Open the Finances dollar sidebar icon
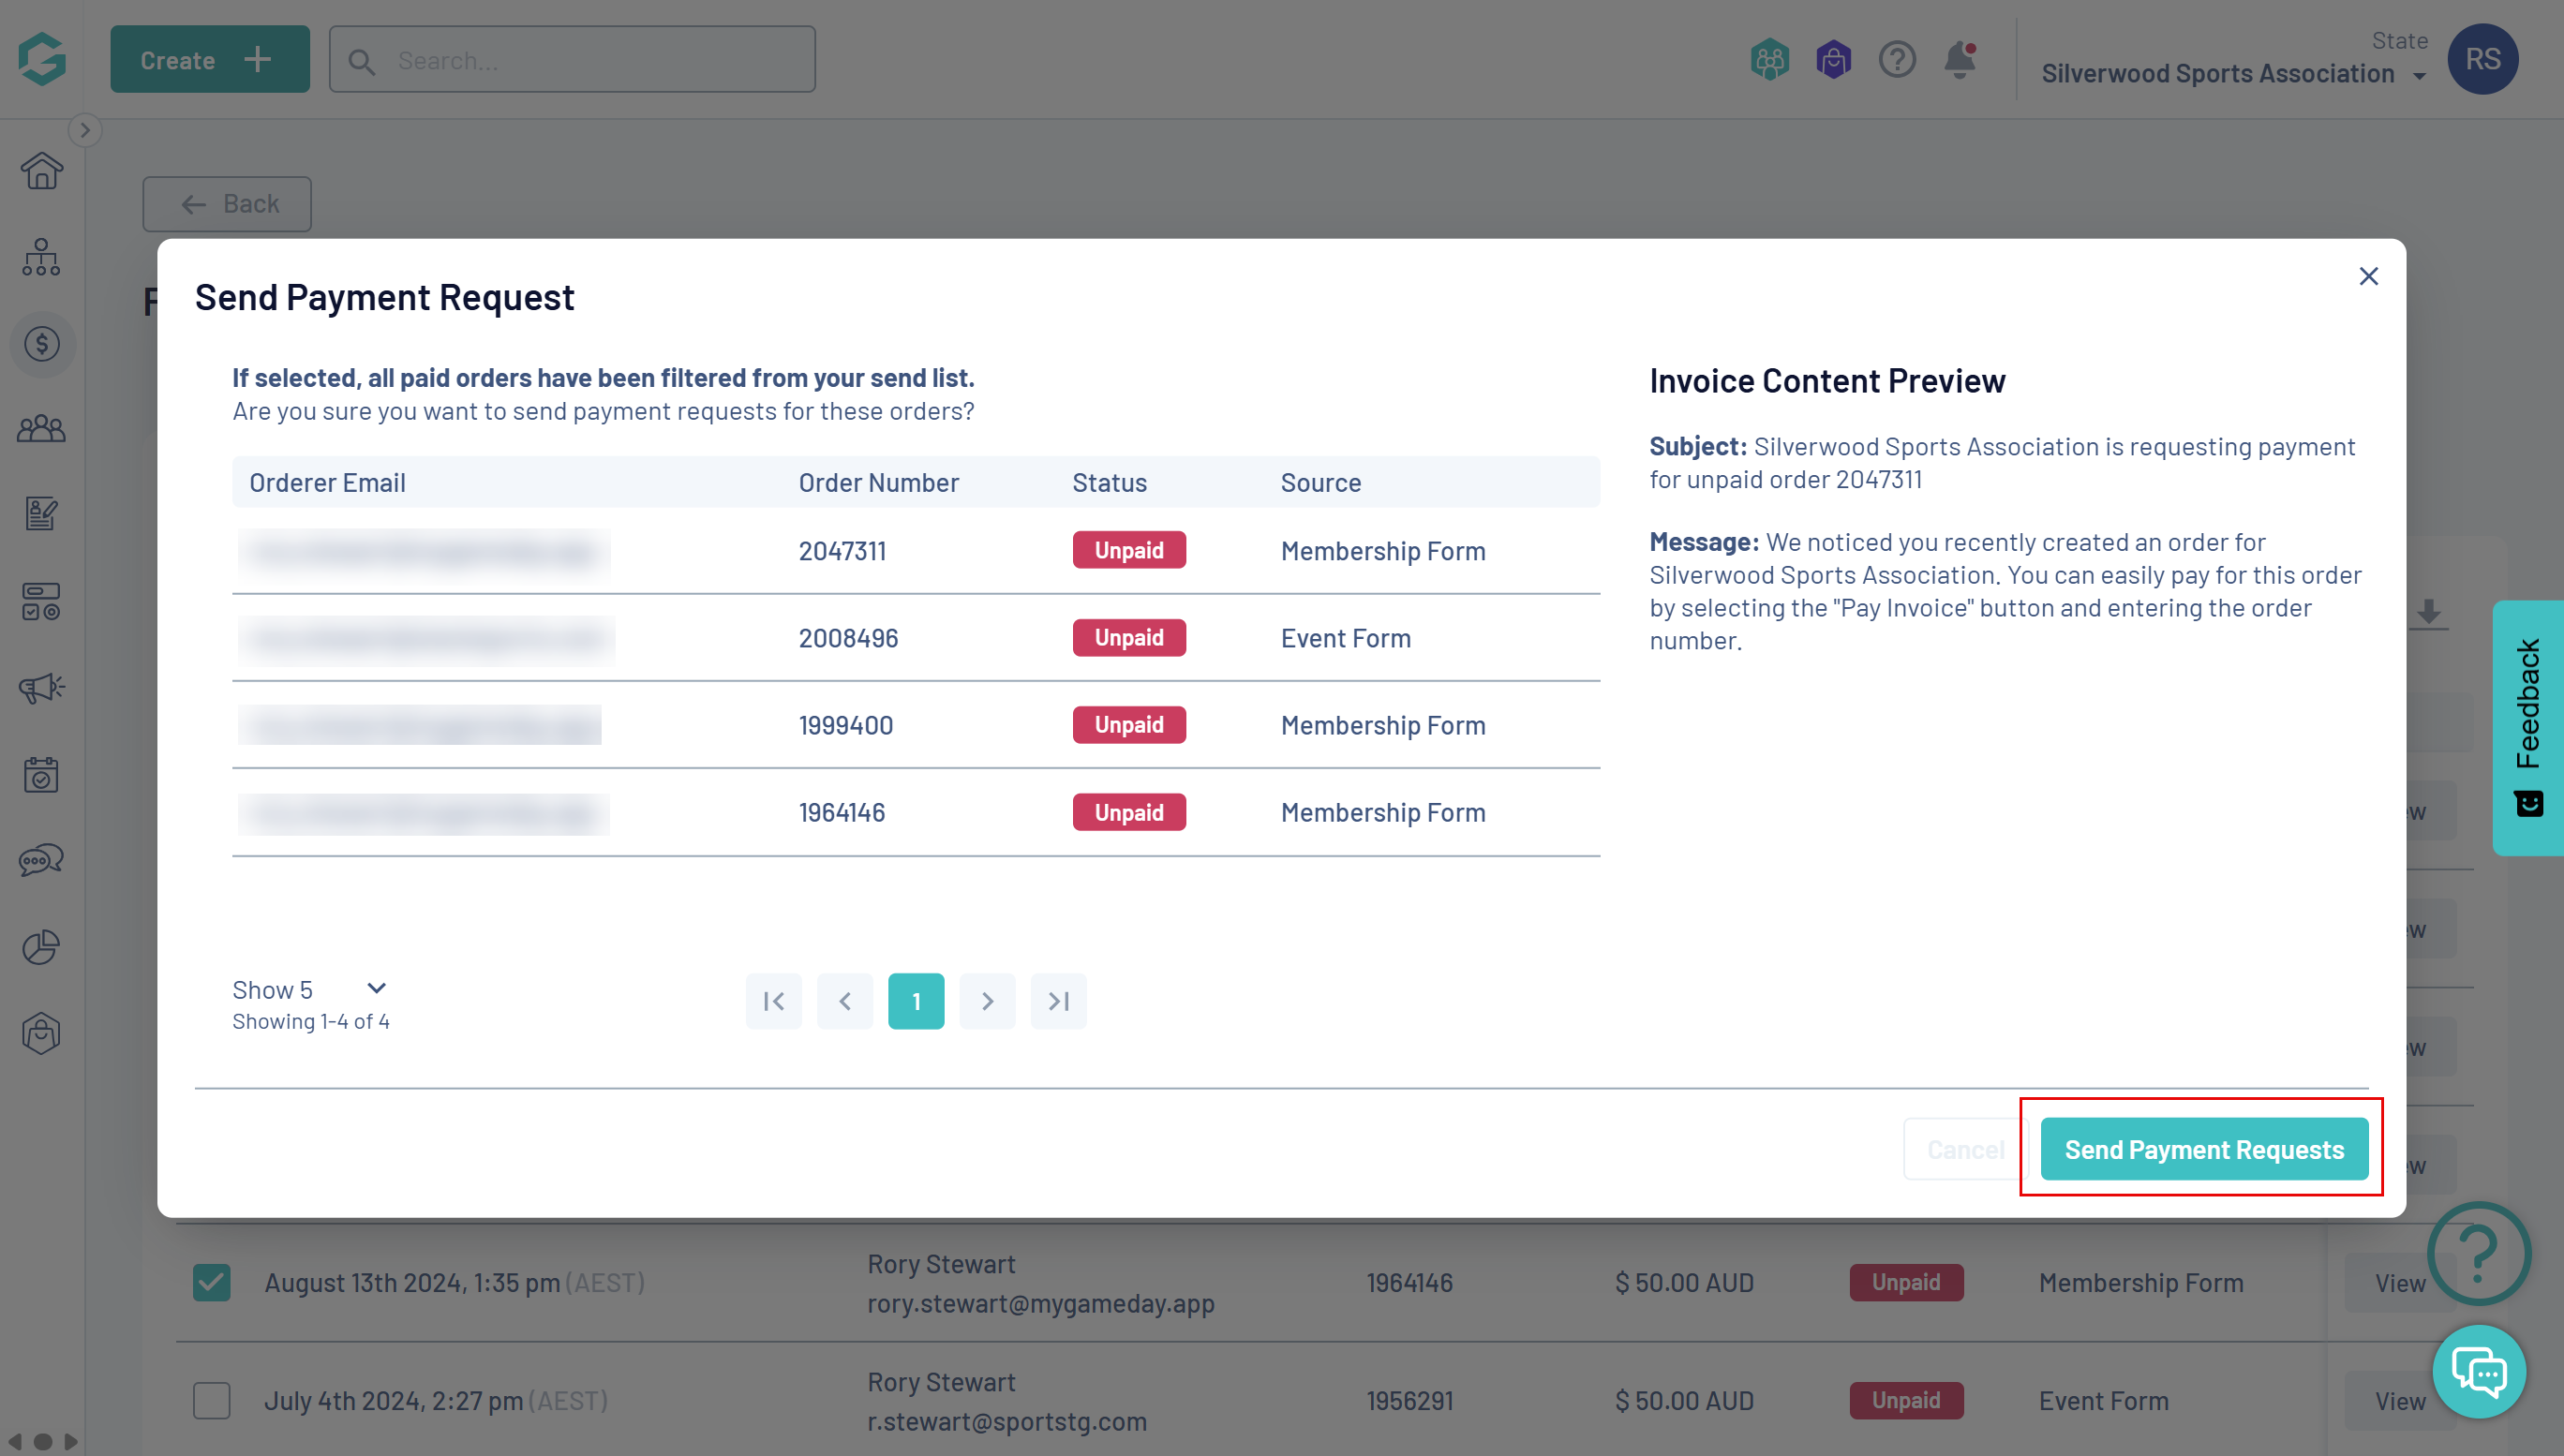The height and width of the screenshot is (1456, 2564). [41, 345]
